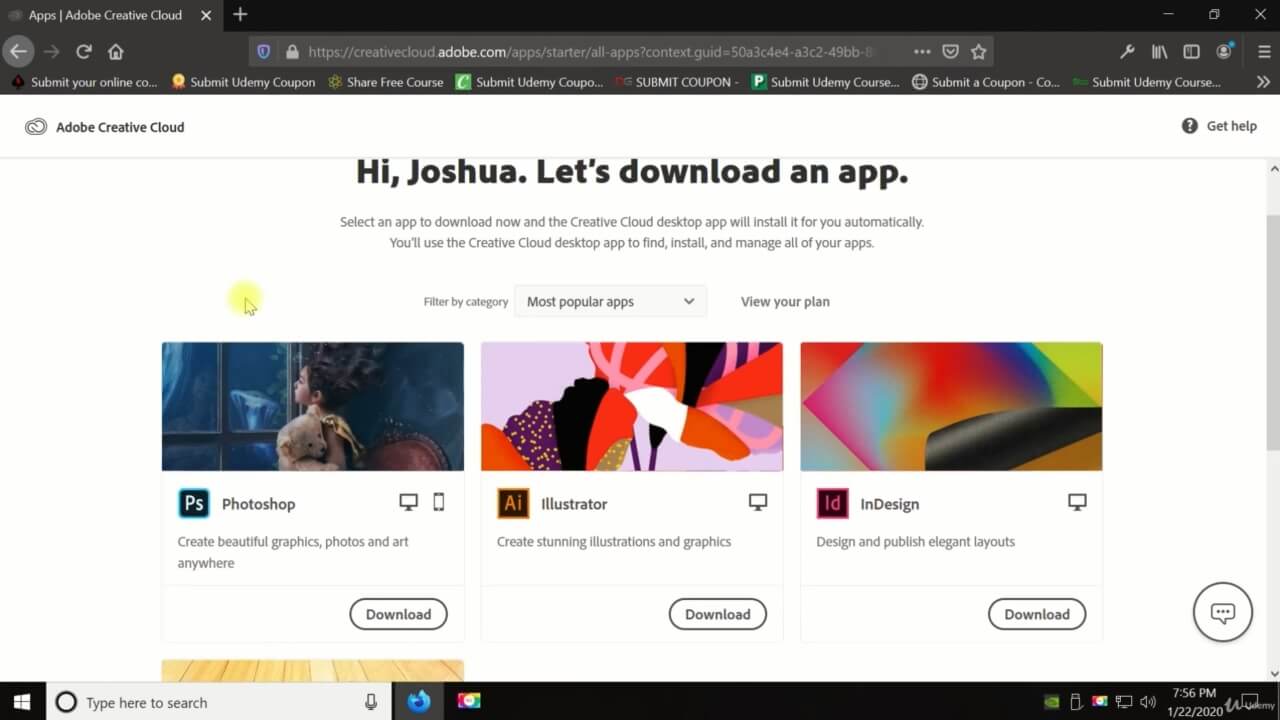Click the taskbar clock 7:56 PM
This screenshot has height=720, width=1280.
(1192, 693)
